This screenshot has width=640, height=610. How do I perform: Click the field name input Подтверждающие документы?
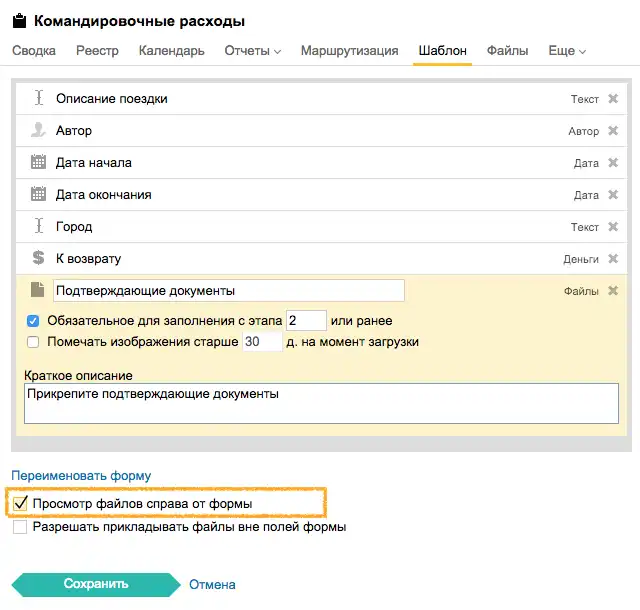(x=229, y=291)
